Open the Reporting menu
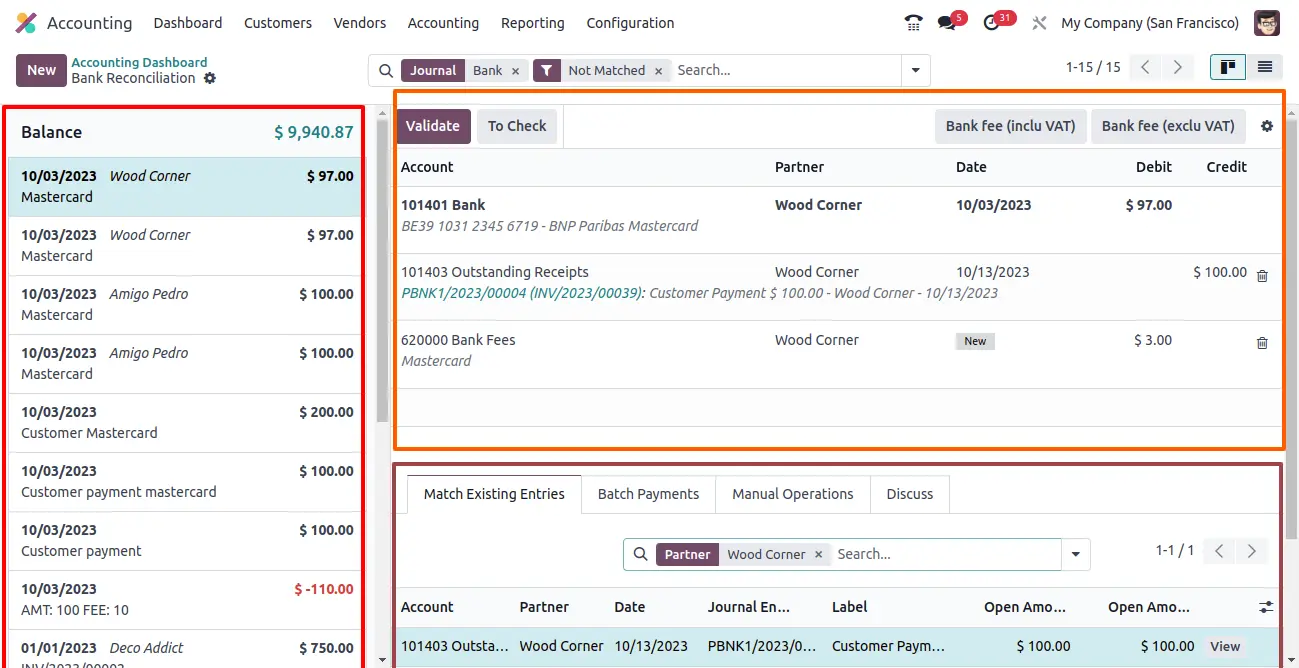Screen dimensions: 1299x668 point(533,23)
